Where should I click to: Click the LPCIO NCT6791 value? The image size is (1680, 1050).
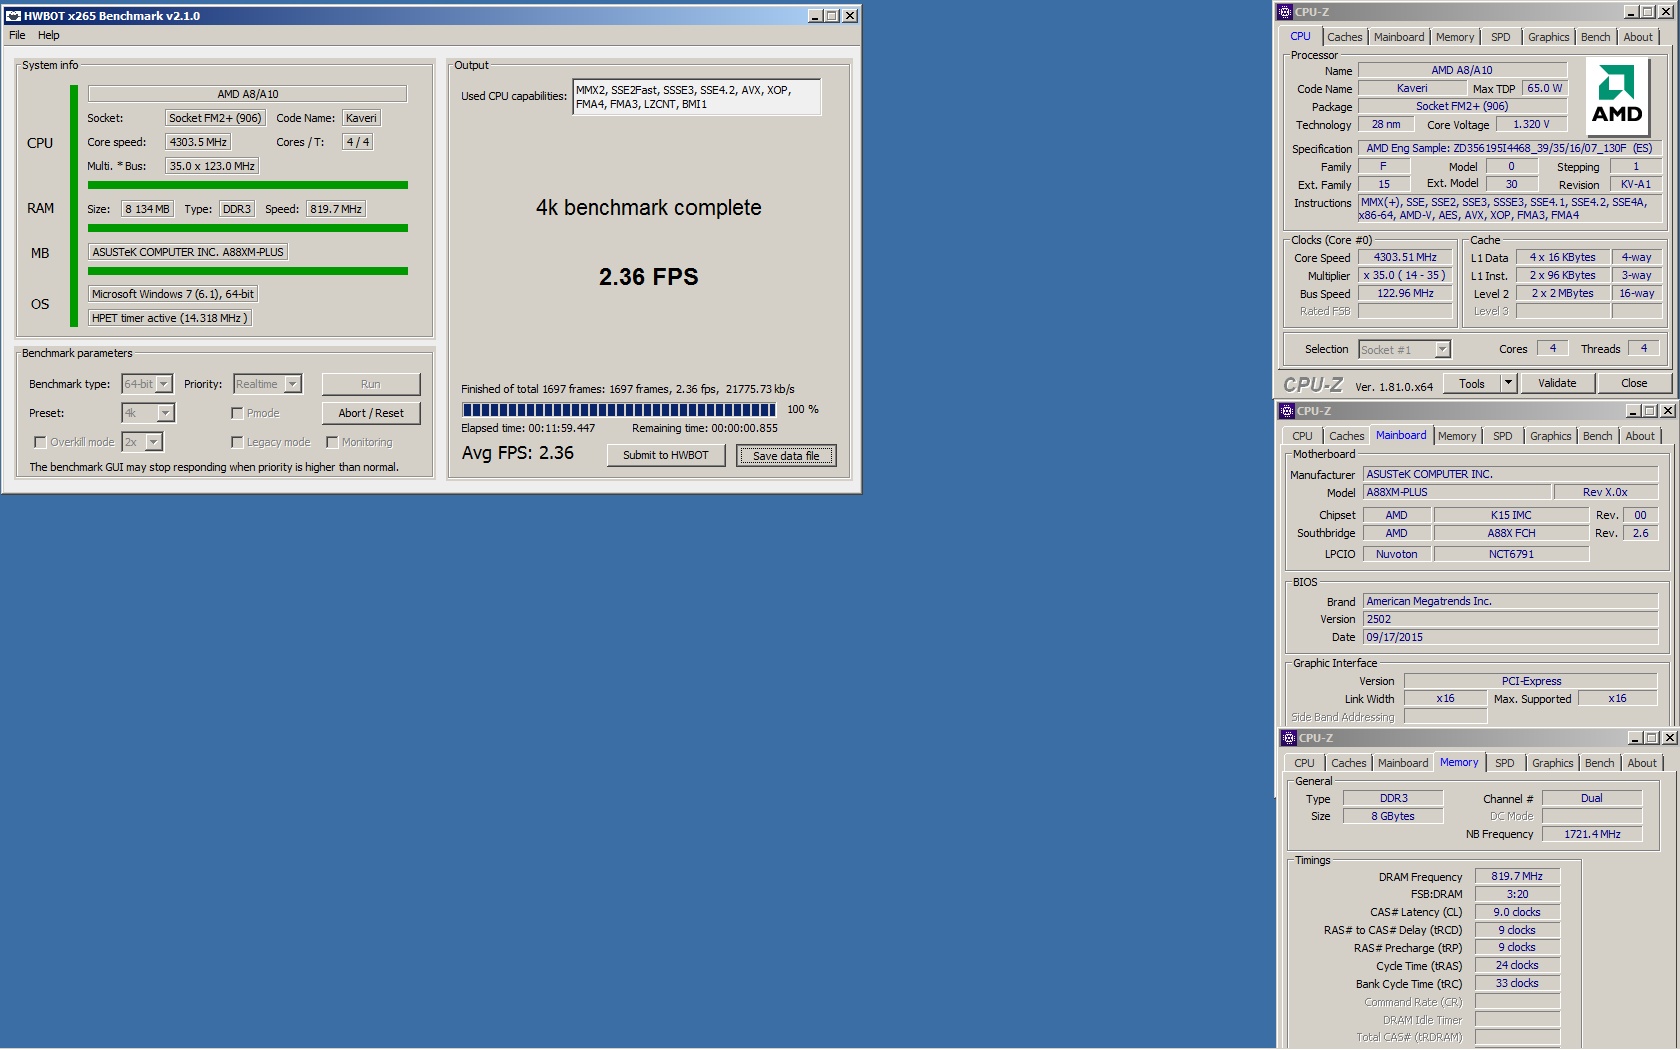point(1510,554)
